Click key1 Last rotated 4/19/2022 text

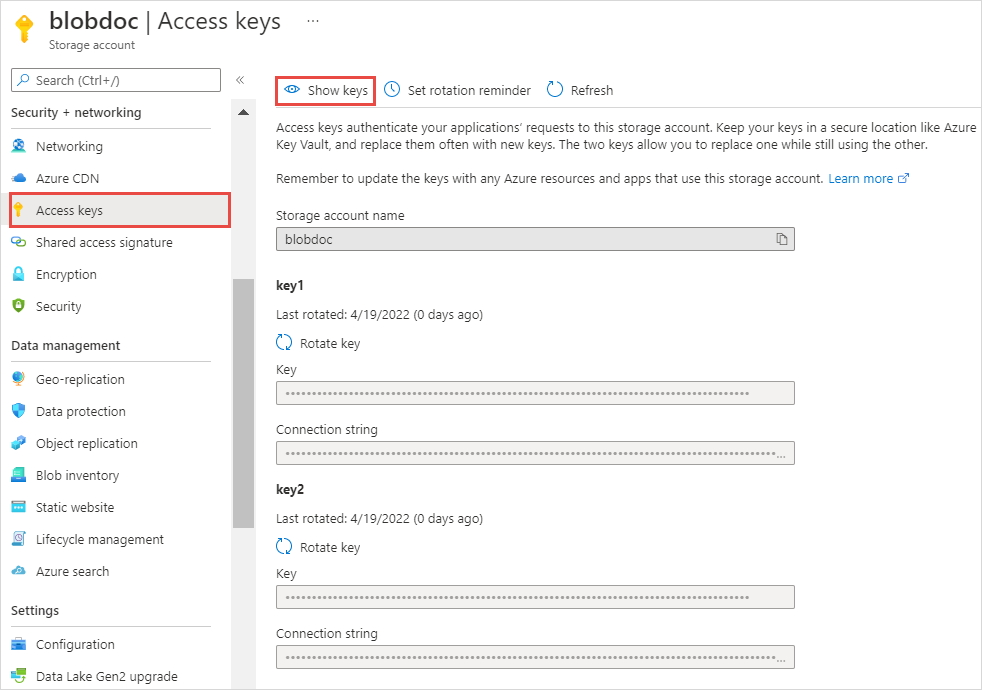pyautogui.click(x=380, y=314)
